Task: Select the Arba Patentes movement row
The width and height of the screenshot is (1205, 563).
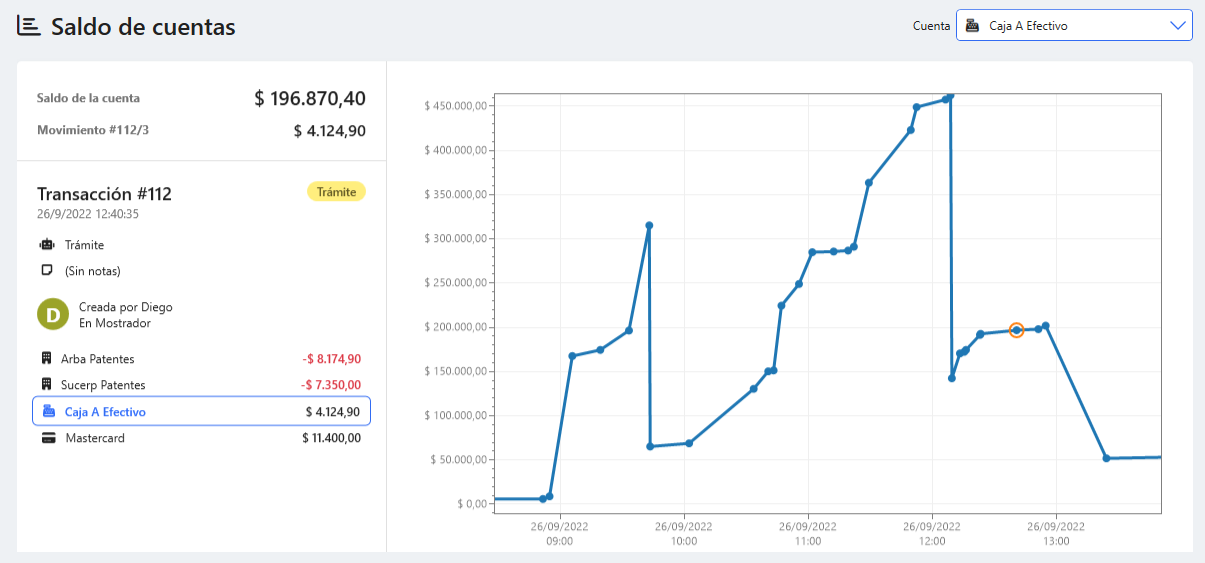Action: click(x=201, y=359)
